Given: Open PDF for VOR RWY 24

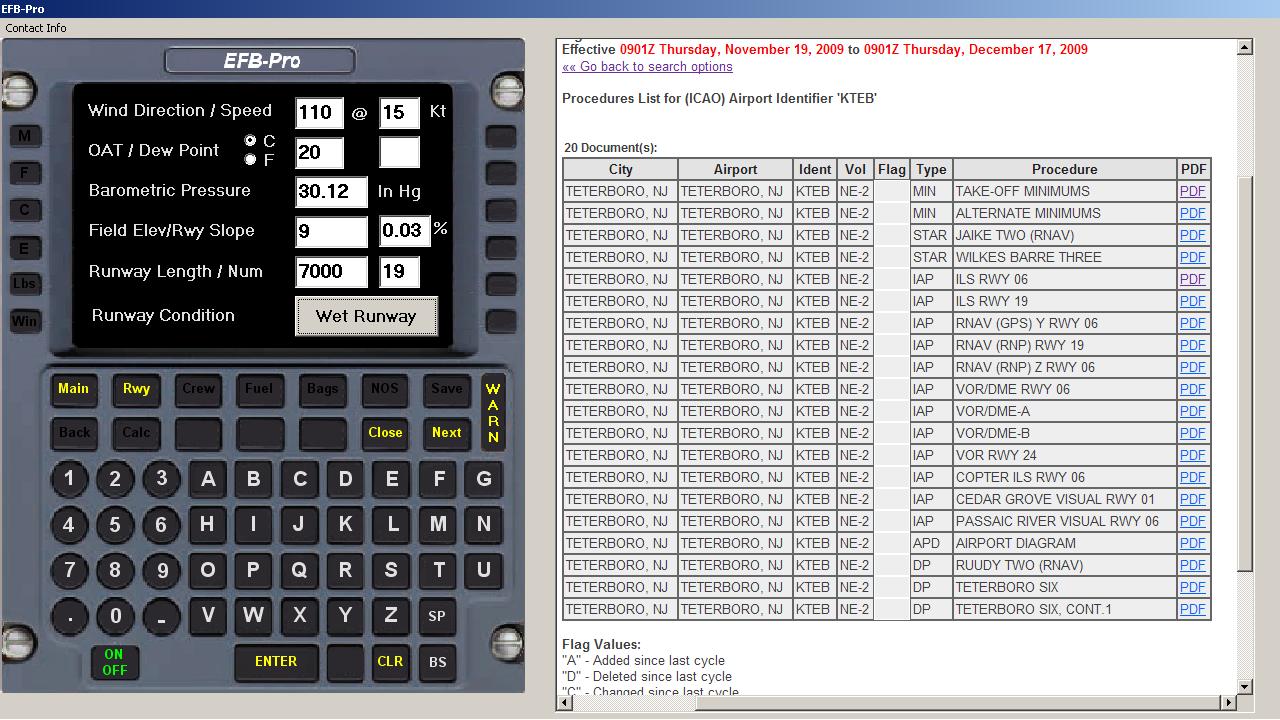Looking at the screenshot, I should click(1192, 455).
